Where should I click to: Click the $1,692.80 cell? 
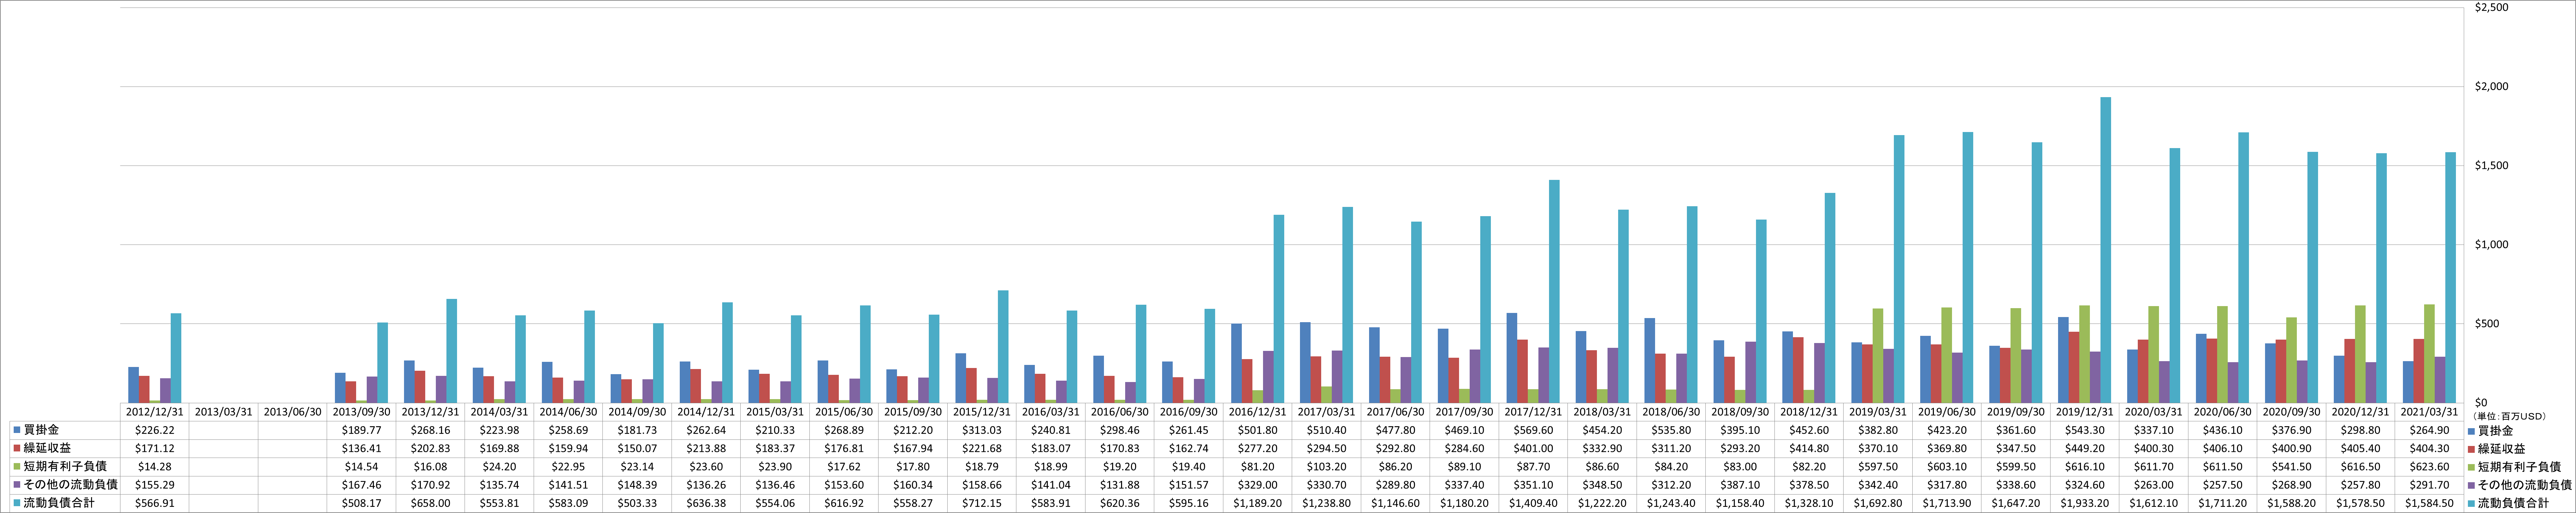1878,503
